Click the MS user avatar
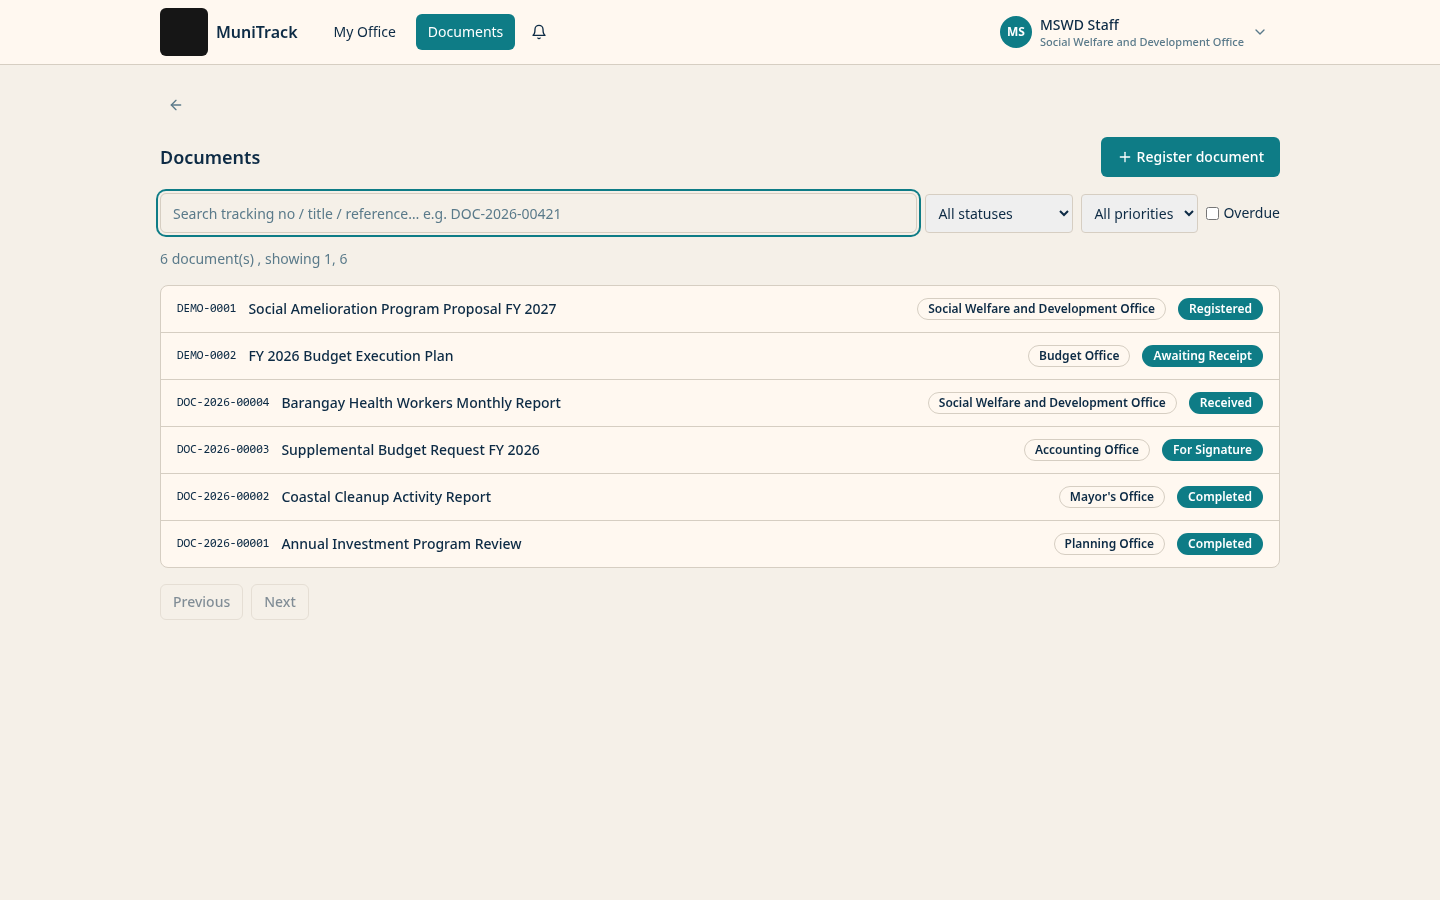The image size is (1440, 900). [1016, 32]
